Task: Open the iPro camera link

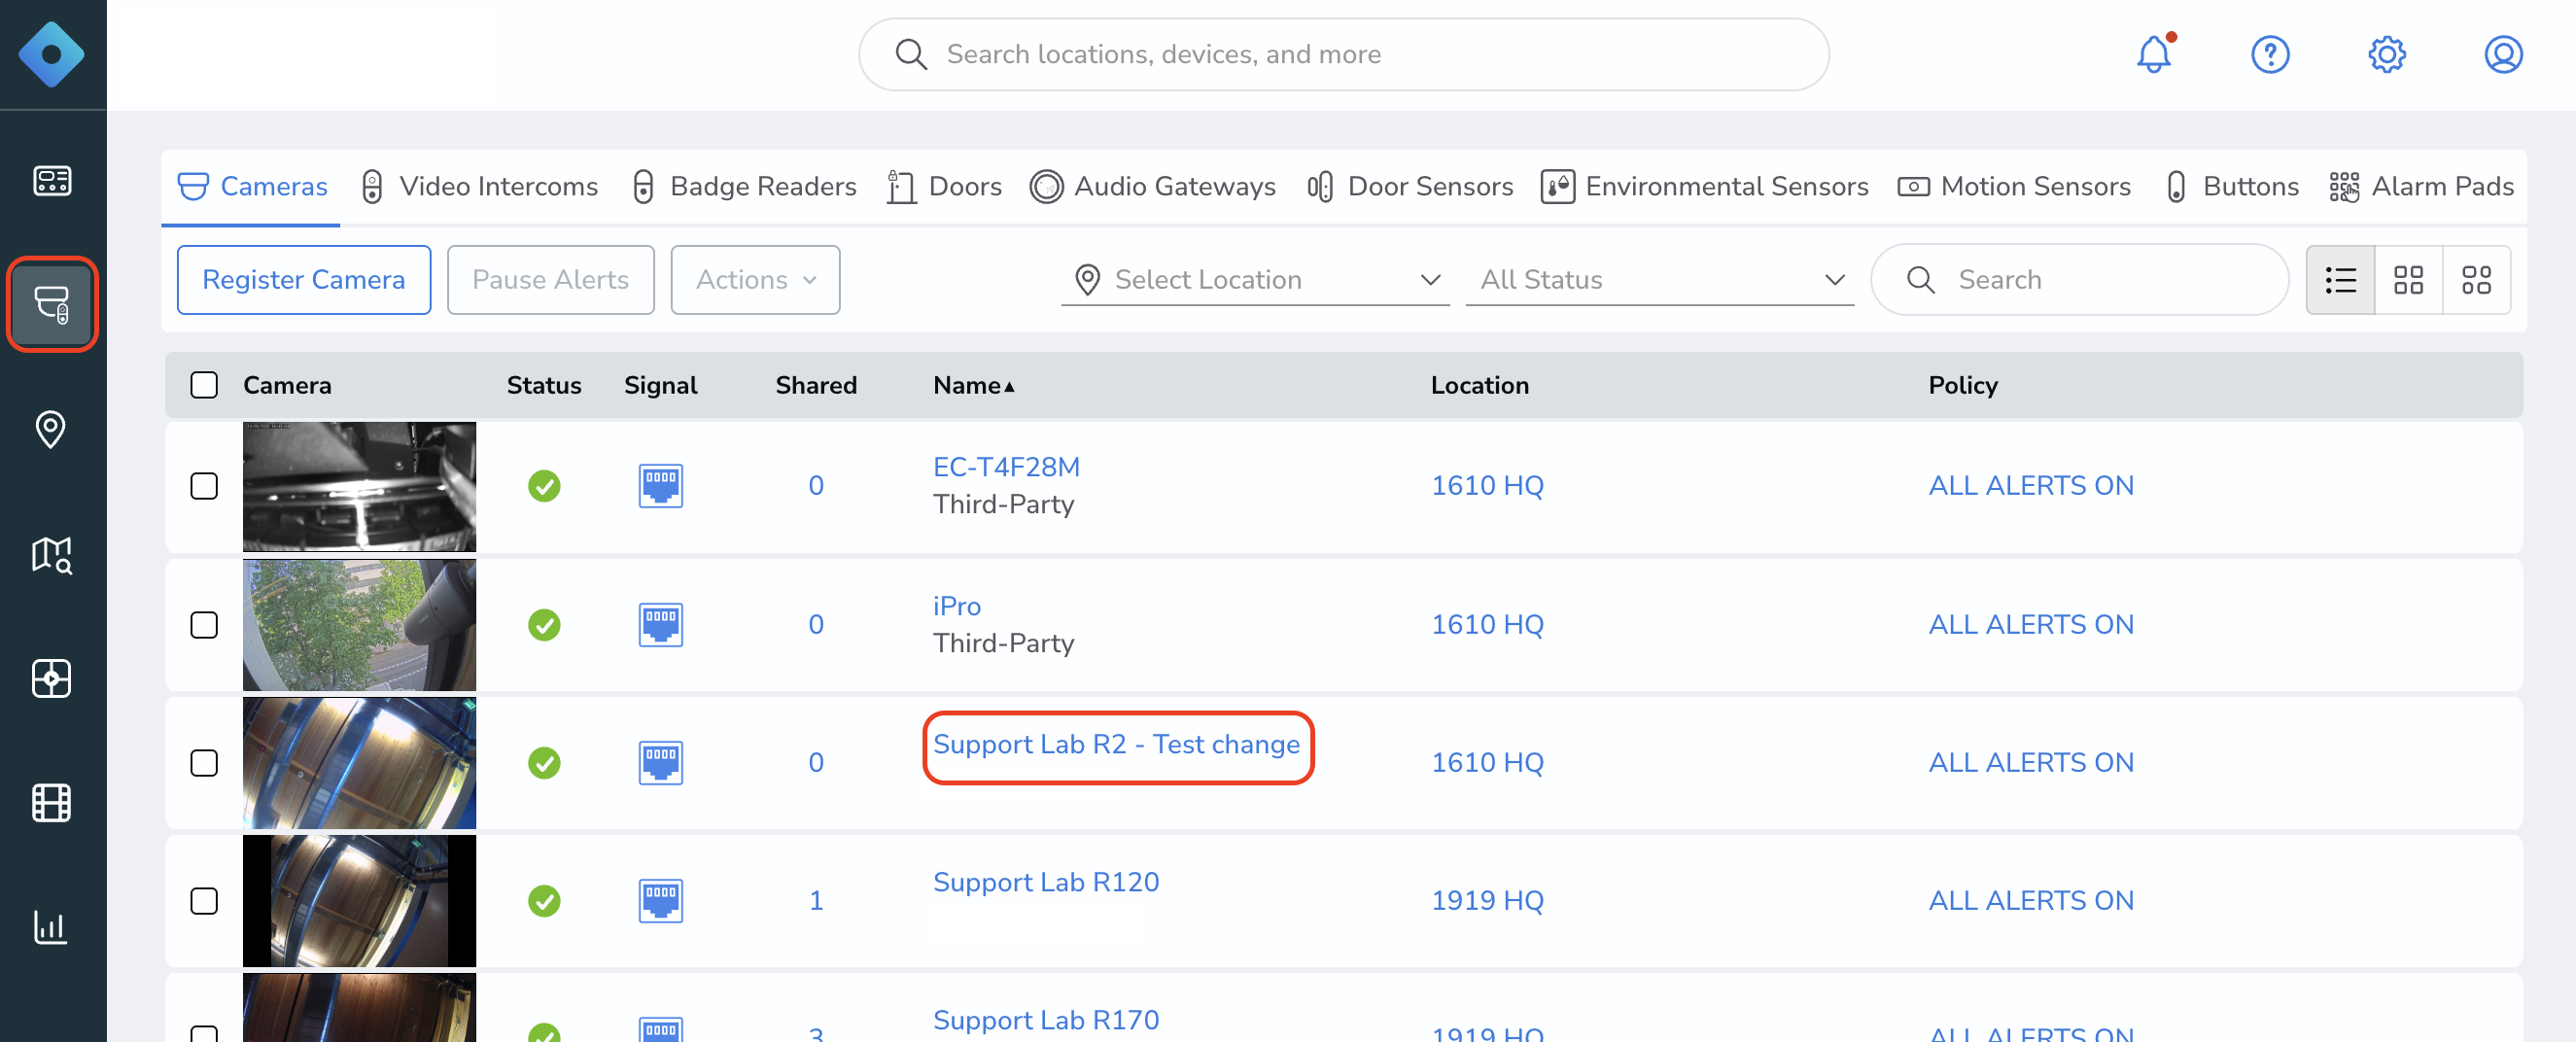Action: (956, 606)
